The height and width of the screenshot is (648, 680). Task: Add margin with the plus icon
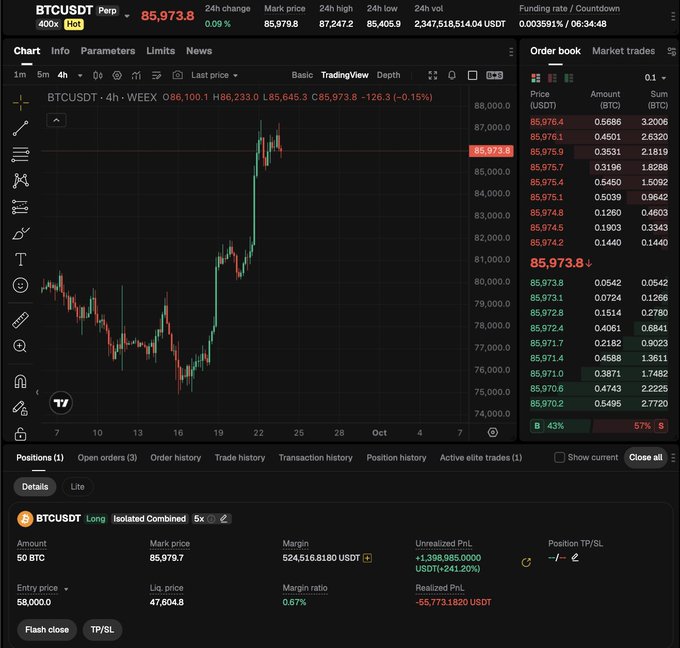pyautogui.click(x=367, y=558)
